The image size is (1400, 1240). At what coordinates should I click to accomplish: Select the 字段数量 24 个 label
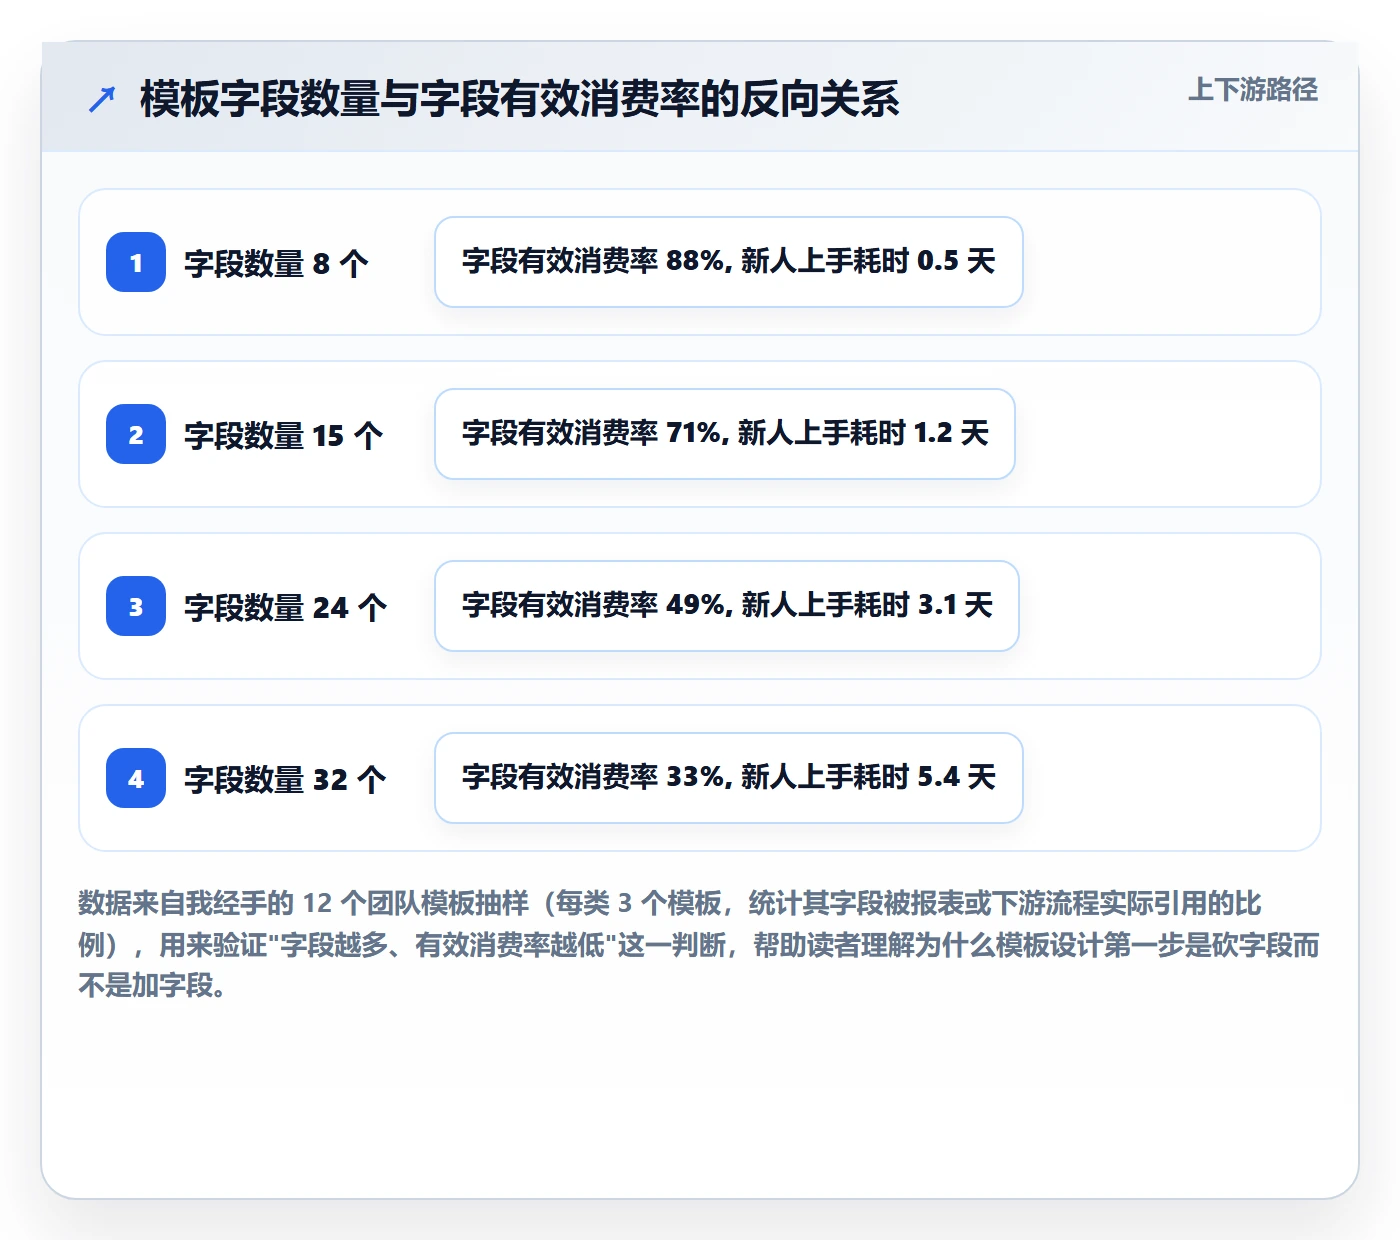[285, 607]
